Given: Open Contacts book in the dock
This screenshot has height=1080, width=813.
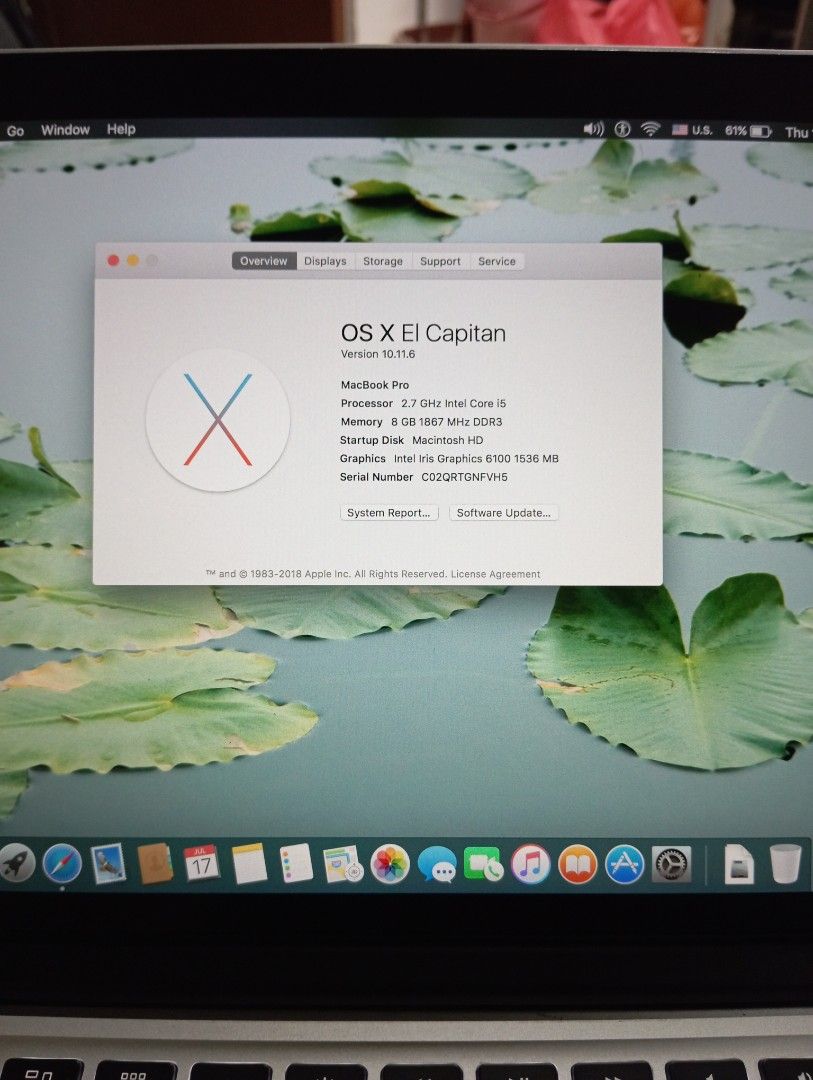Looking at the screenshot, I should pyautogui.click(x=155, y=863).
